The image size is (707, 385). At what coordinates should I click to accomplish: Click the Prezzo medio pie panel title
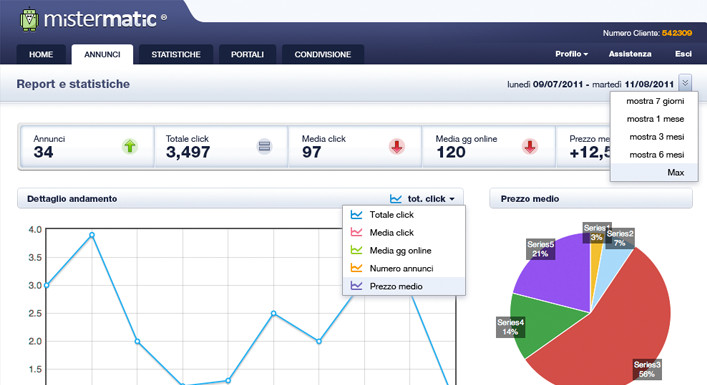(x=530, y=199)
